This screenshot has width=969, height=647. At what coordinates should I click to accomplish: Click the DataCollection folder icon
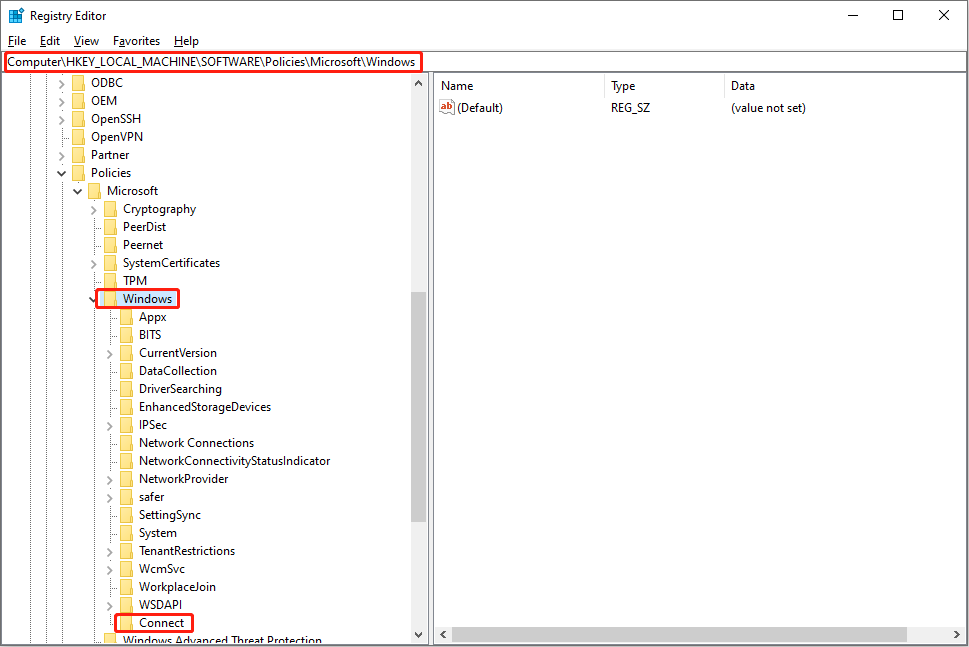[127, 371]
